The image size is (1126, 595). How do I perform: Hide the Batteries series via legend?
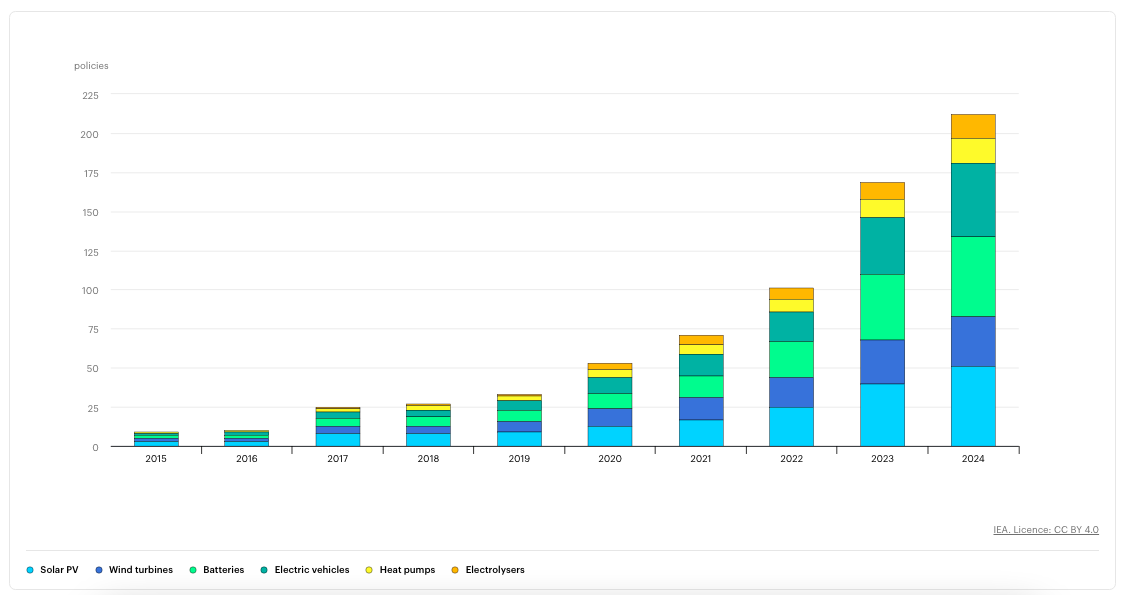point(217,570)
